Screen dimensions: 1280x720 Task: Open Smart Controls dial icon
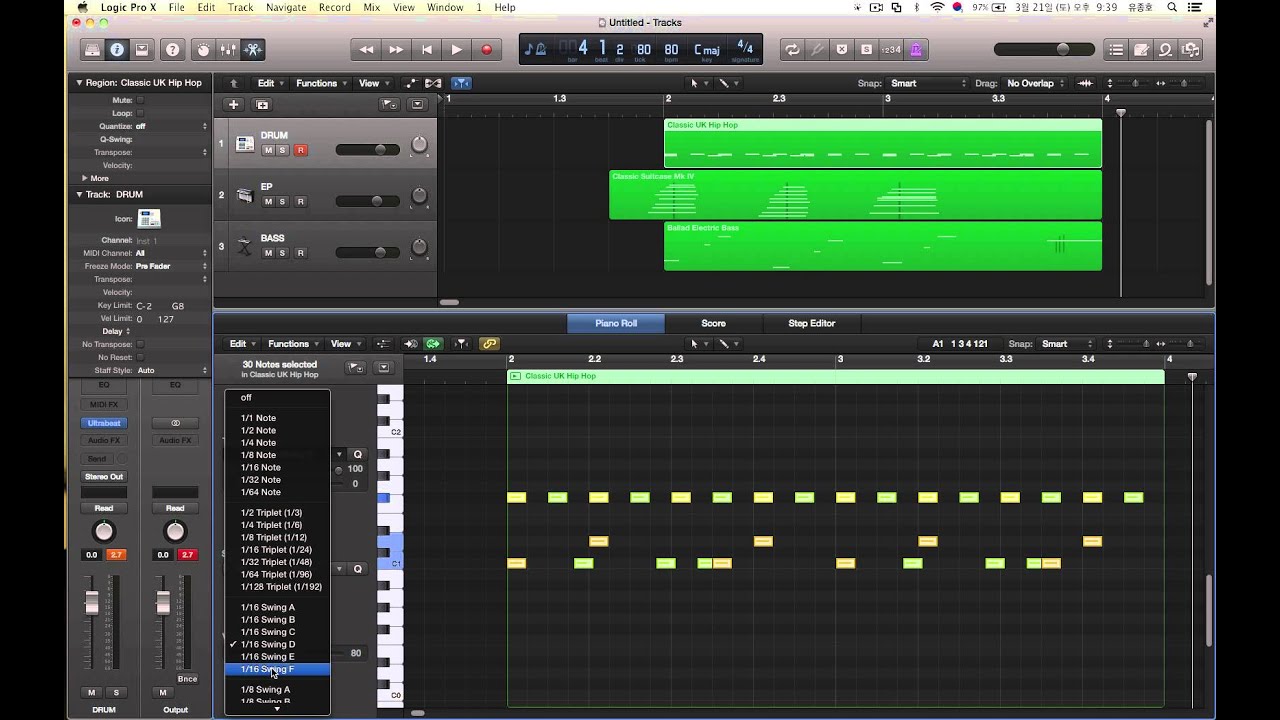point(204,49)
